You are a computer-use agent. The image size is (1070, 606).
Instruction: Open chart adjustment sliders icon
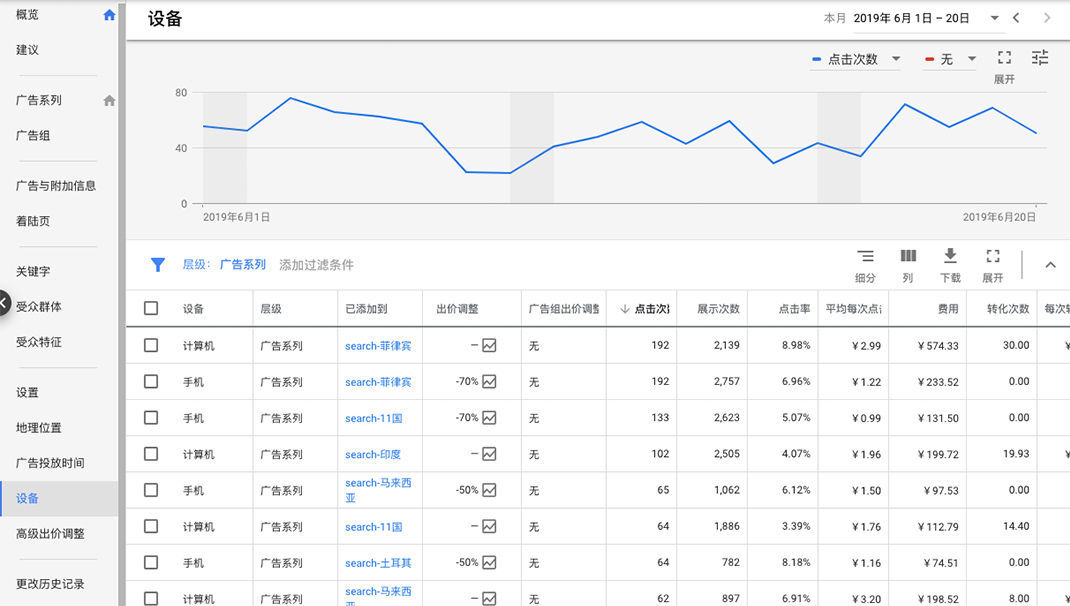pos(1040,58)
